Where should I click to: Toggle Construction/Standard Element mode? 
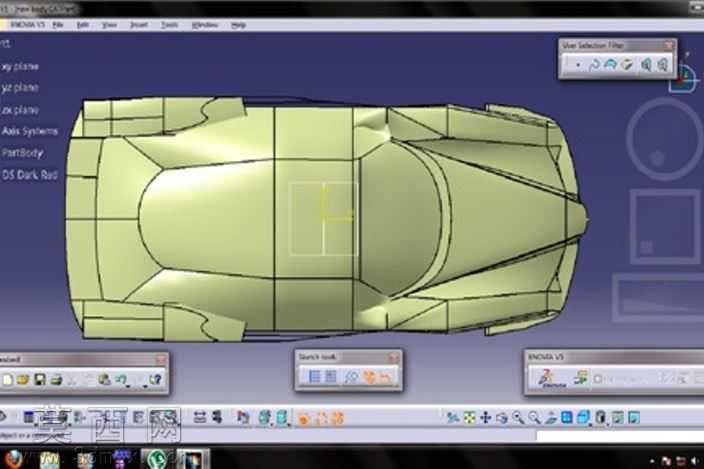pyautogui.click(x=351, y=377)
